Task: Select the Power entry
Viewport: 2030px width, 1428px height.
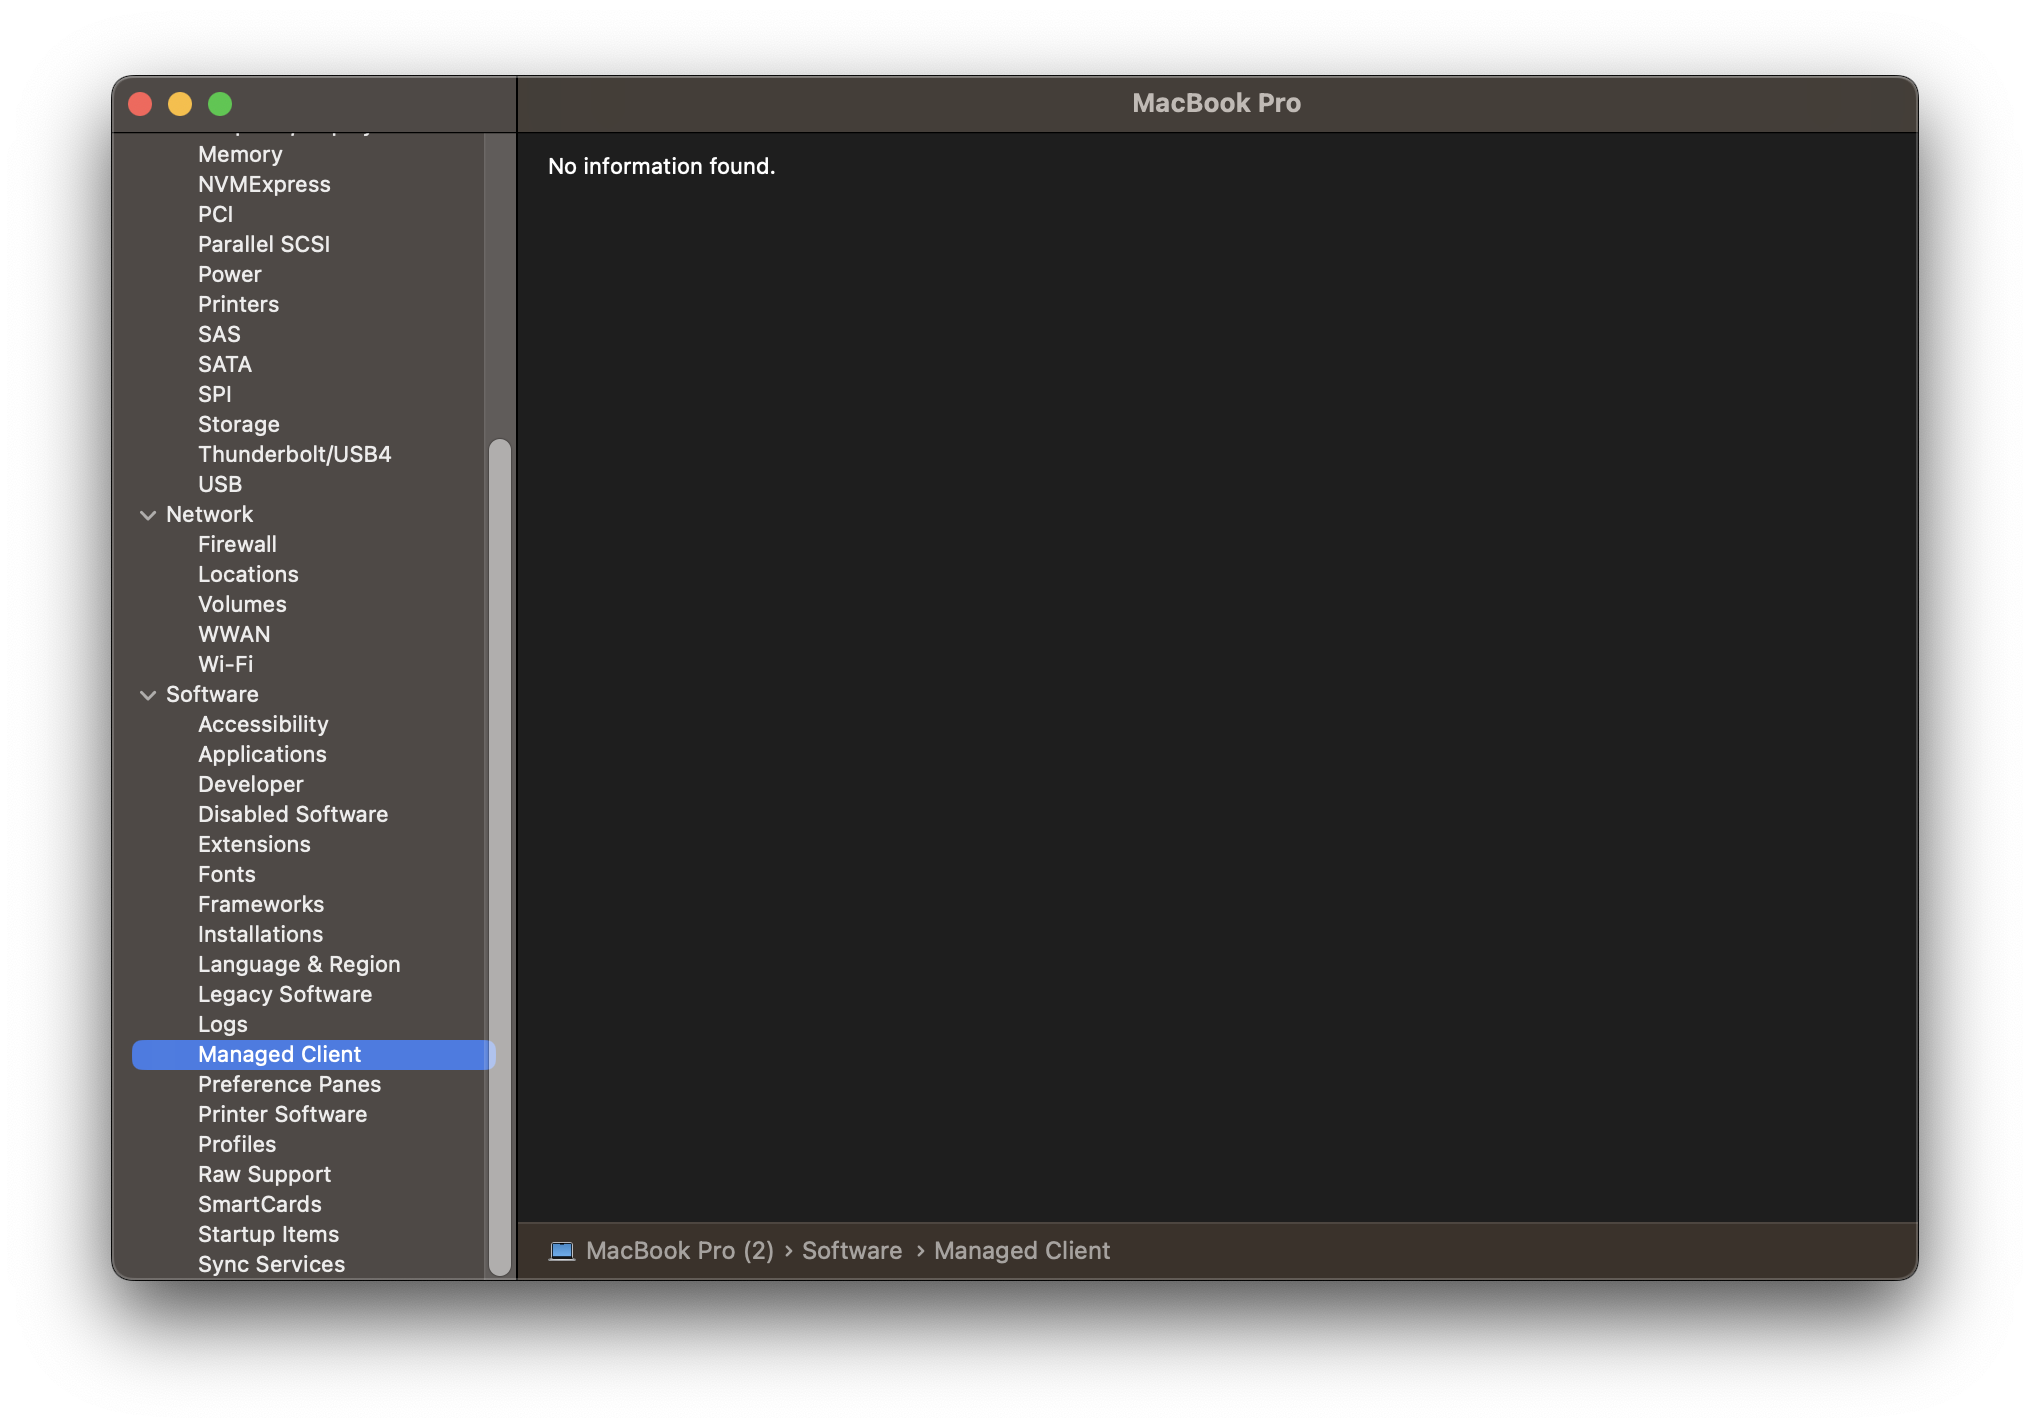Action: click(x=229, y=275)
